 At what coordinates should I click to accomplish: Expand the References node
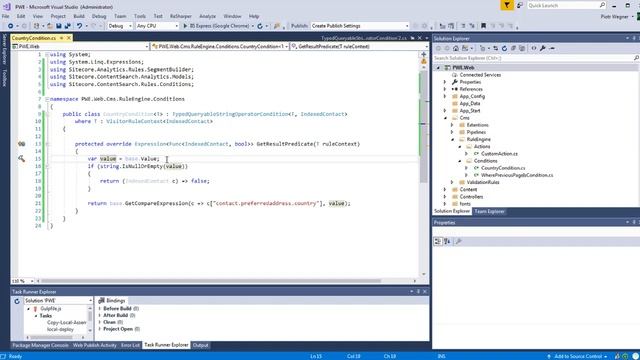pos(445,89)
